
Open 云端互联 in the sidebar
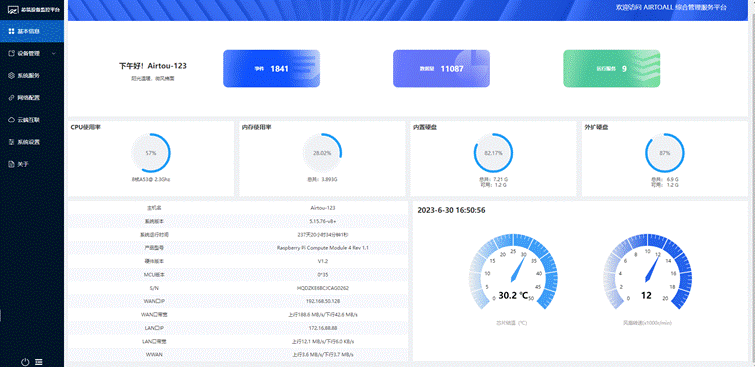tap(32, 120)
